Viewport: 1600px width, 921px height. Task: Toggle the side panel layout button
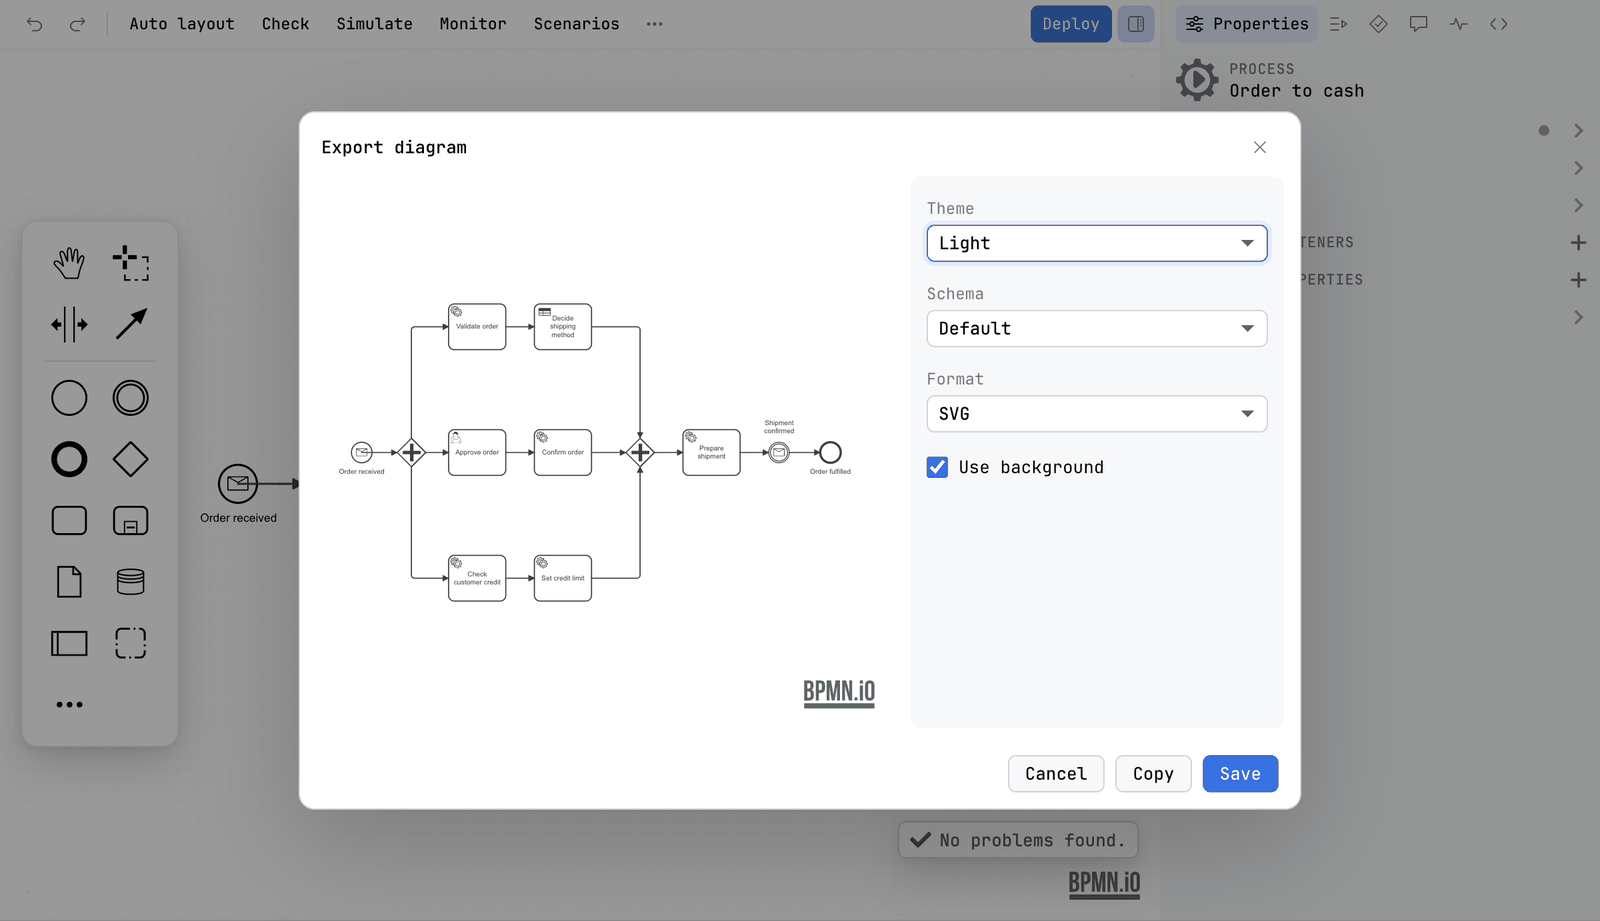tap(1136, 24)
